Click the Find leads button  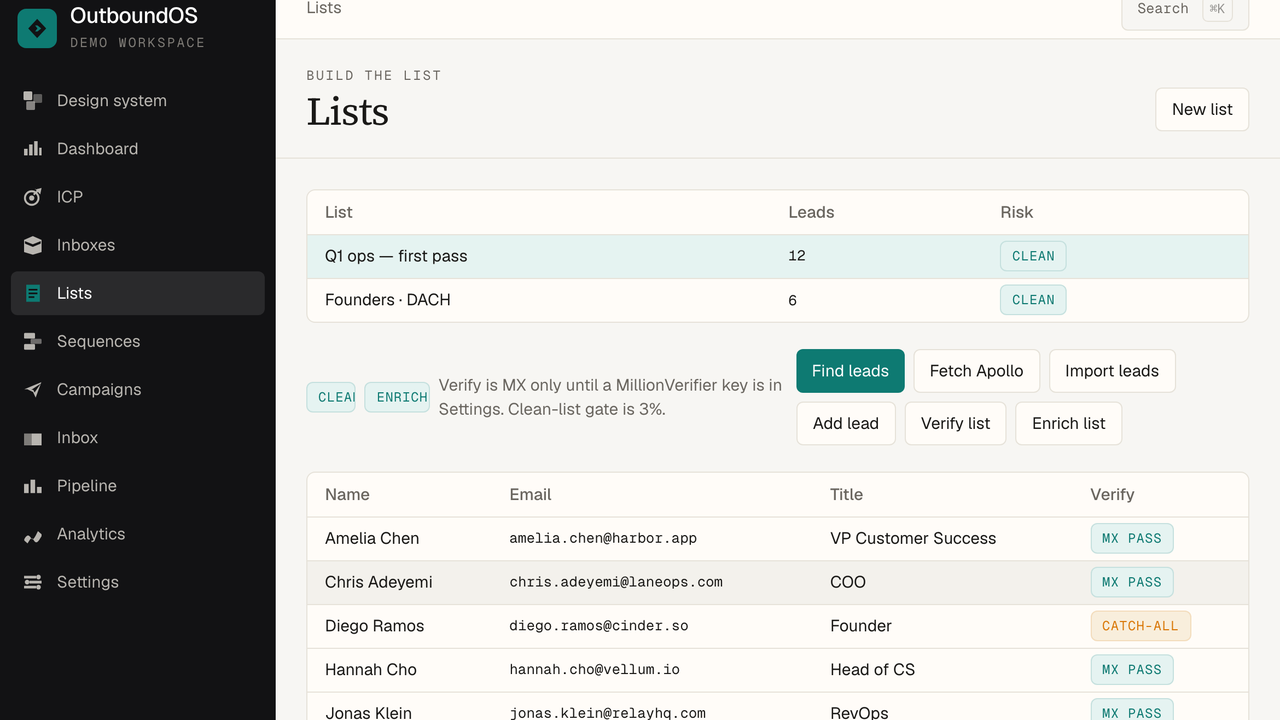pyautogui.click(x=850, y=371)
